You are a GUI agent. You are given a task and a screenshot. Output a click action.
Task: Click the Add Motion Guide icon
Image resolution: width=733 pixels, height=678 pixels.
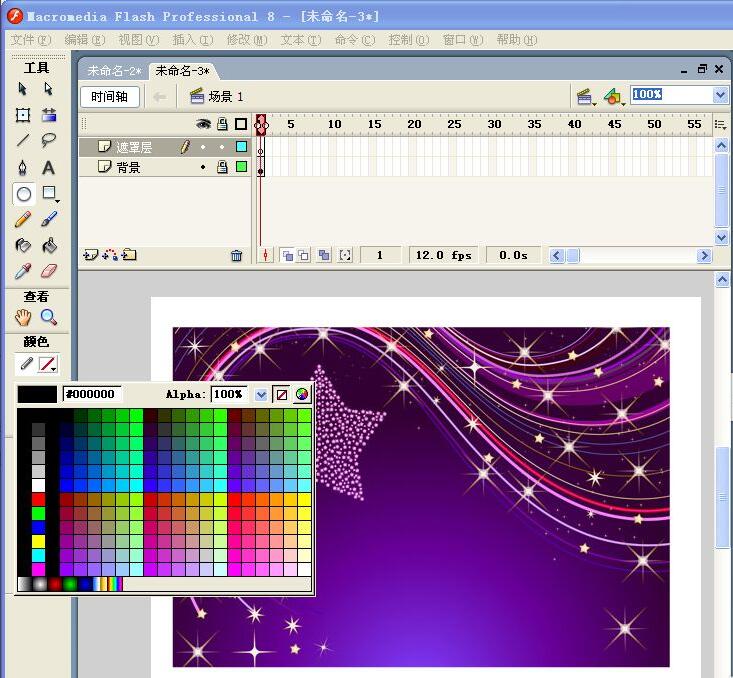coord(110,255)
